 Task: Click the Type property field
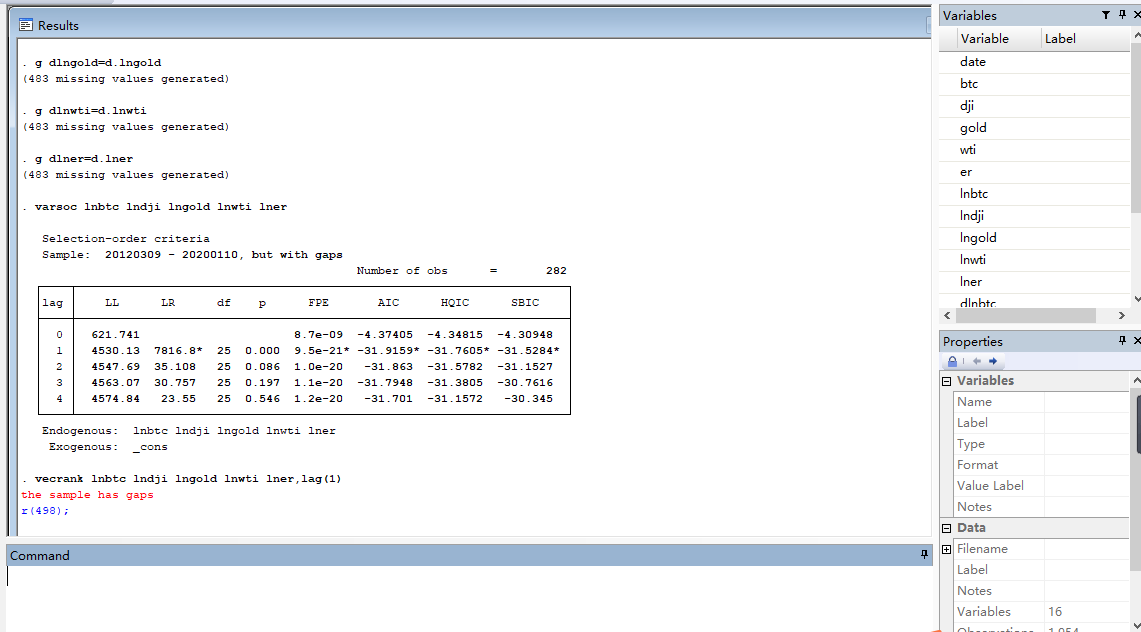pyautogui.click(x=1086, y=444)
